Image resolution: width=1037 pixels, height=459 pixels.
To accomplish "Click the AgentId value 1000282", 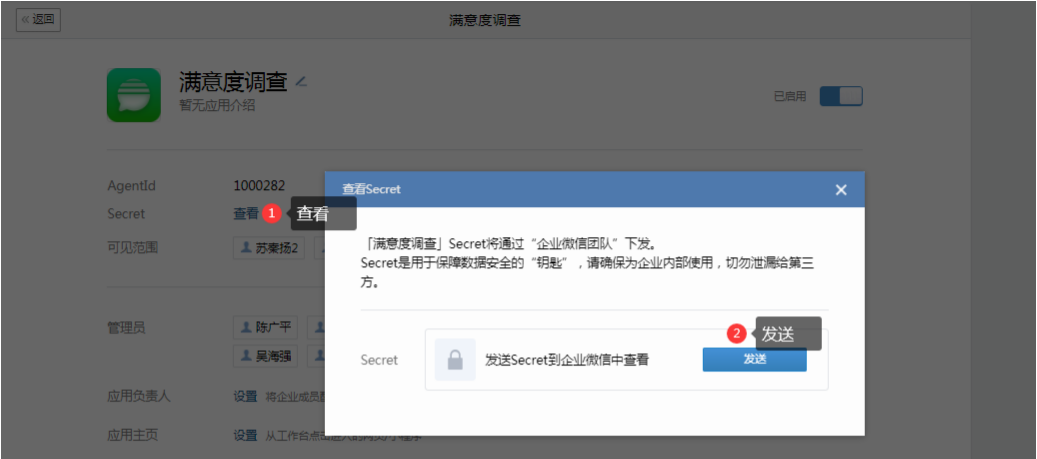I will [x=259, y=186].
